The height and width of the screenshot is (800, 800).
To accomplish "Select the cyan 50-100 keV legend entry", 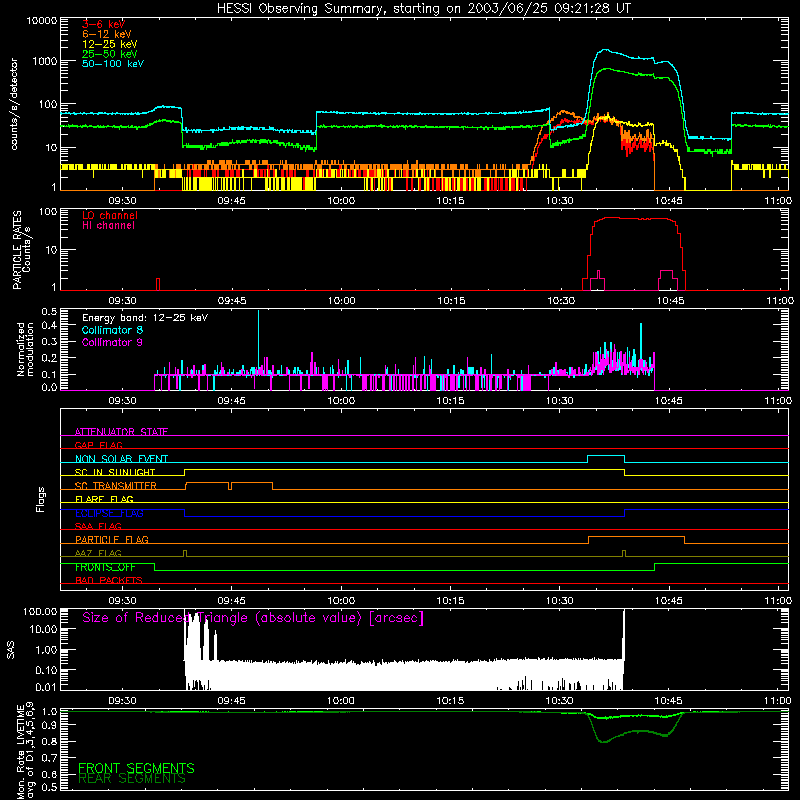I will [x=113, y=63].
